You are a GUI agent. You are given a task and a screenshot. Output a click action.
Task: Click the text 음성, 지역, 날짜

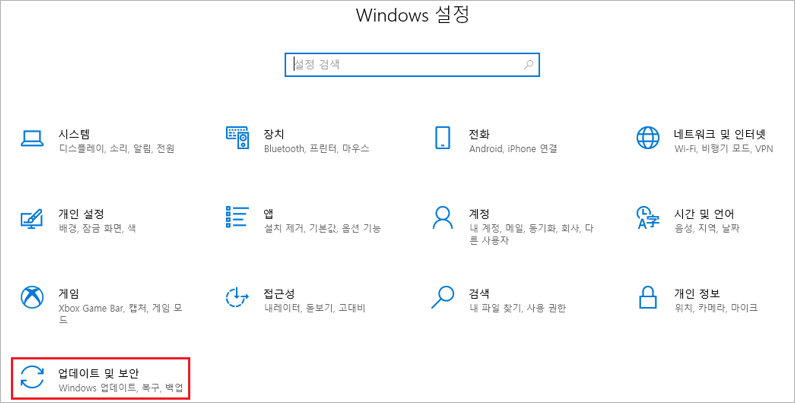707,229
